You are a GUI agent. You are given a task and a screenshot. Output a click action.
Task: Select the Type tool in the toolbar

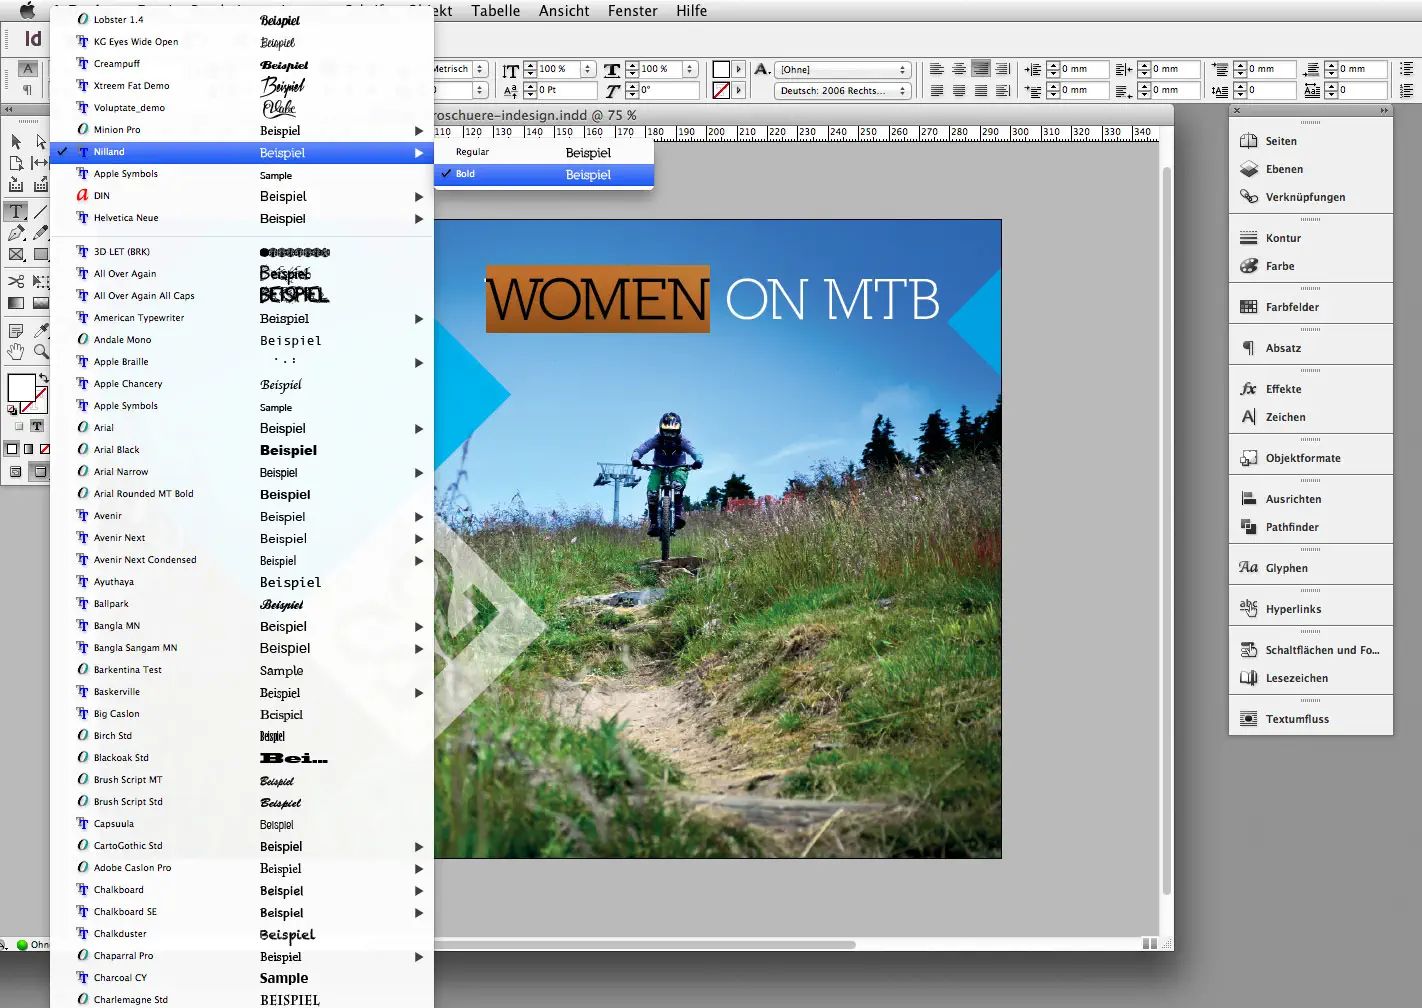(16, 211)
